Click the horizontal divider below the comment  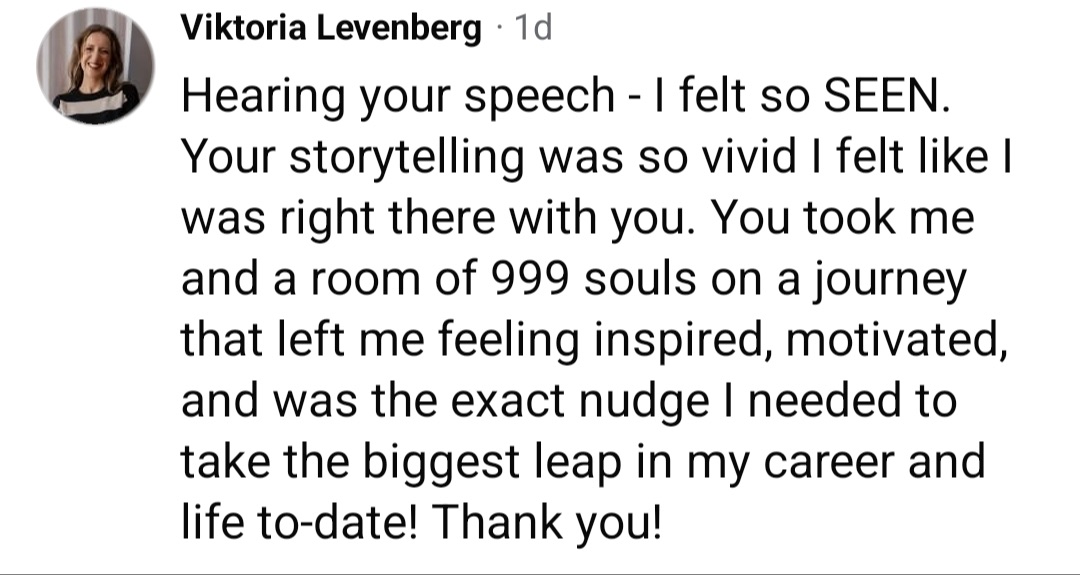point(540,573)
